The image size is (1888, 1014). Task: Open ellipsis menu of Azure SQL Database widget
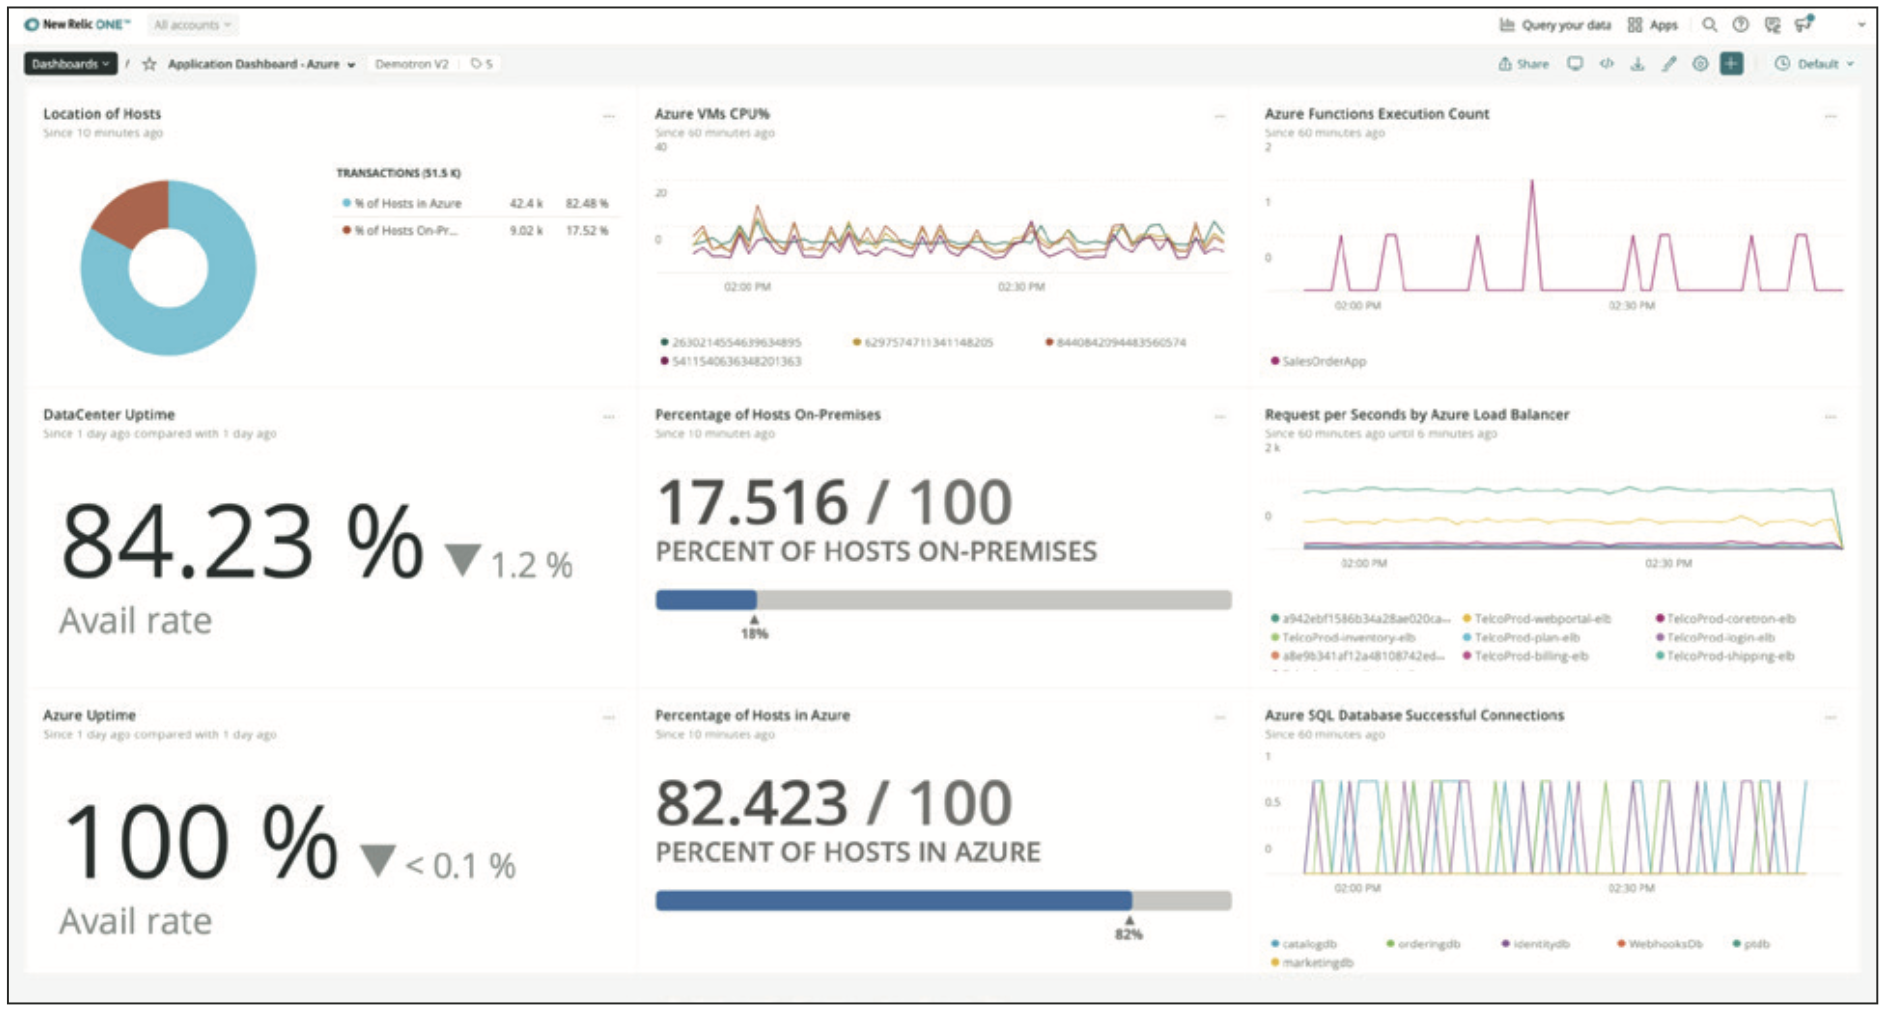(1830, 717)
